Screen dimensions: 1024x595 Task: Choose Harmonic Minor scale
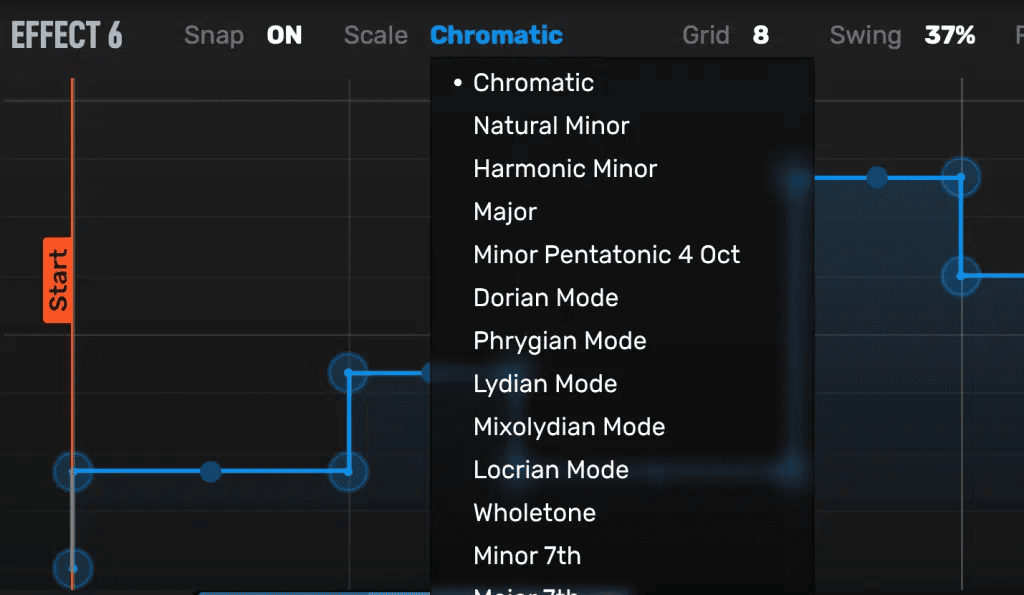tap(565, 169)
